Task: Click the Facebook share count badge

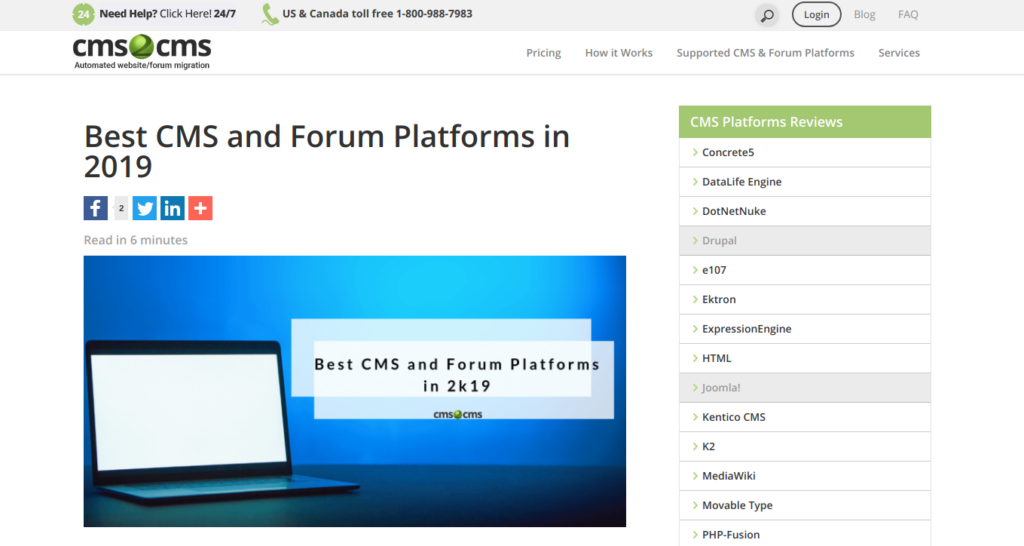Action: pos(121,208)
